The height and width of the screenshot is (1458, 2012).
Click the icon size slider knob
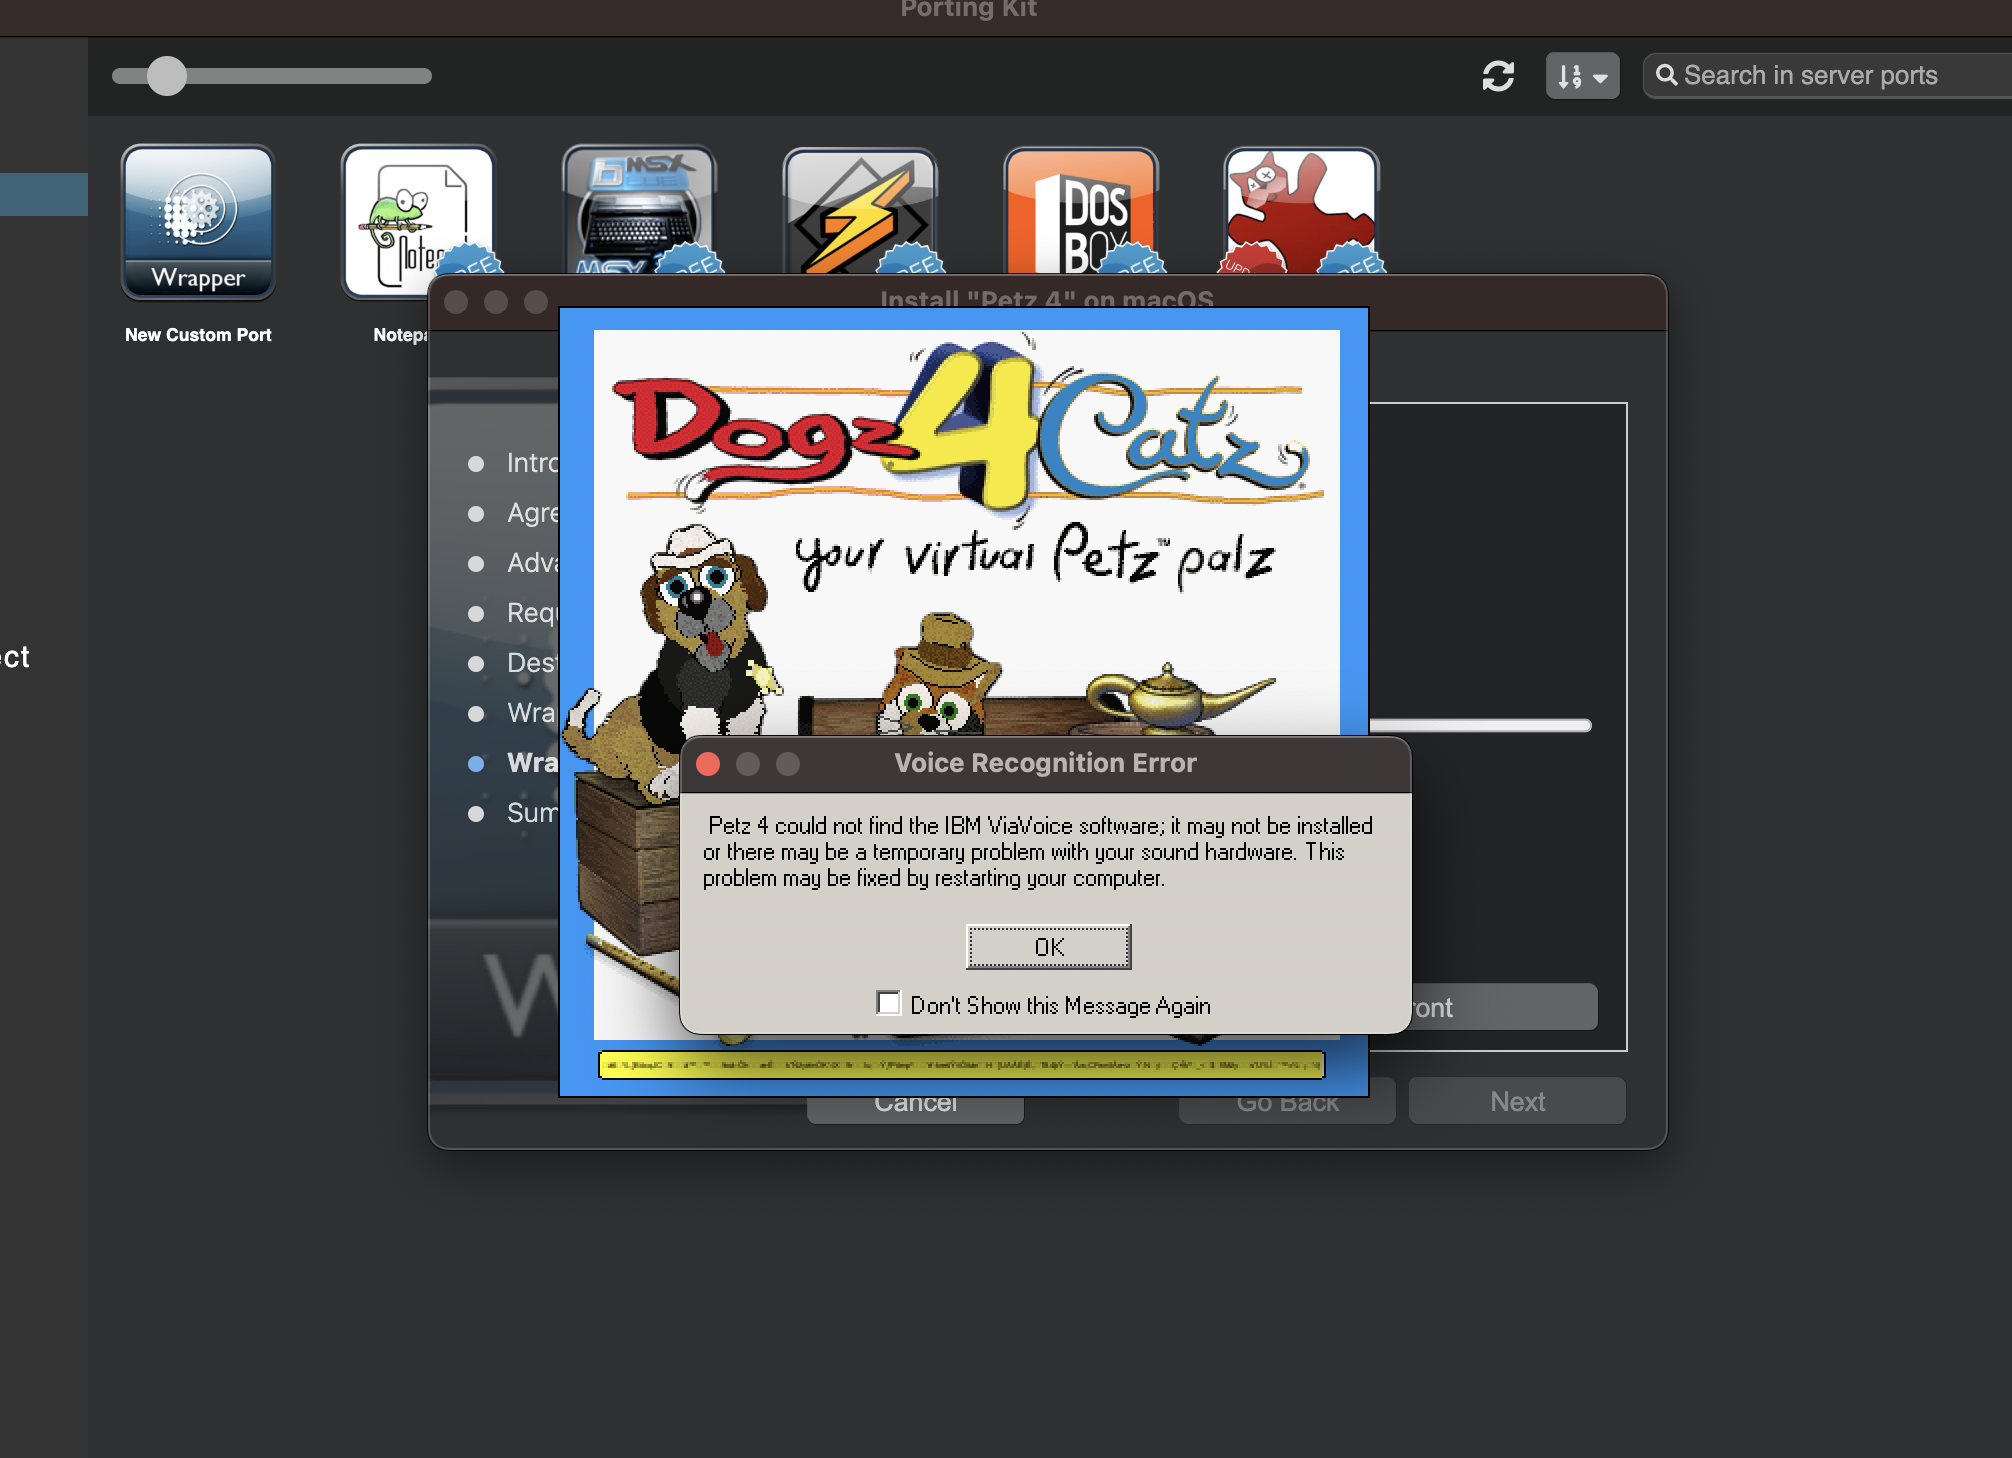coord(167,76)
